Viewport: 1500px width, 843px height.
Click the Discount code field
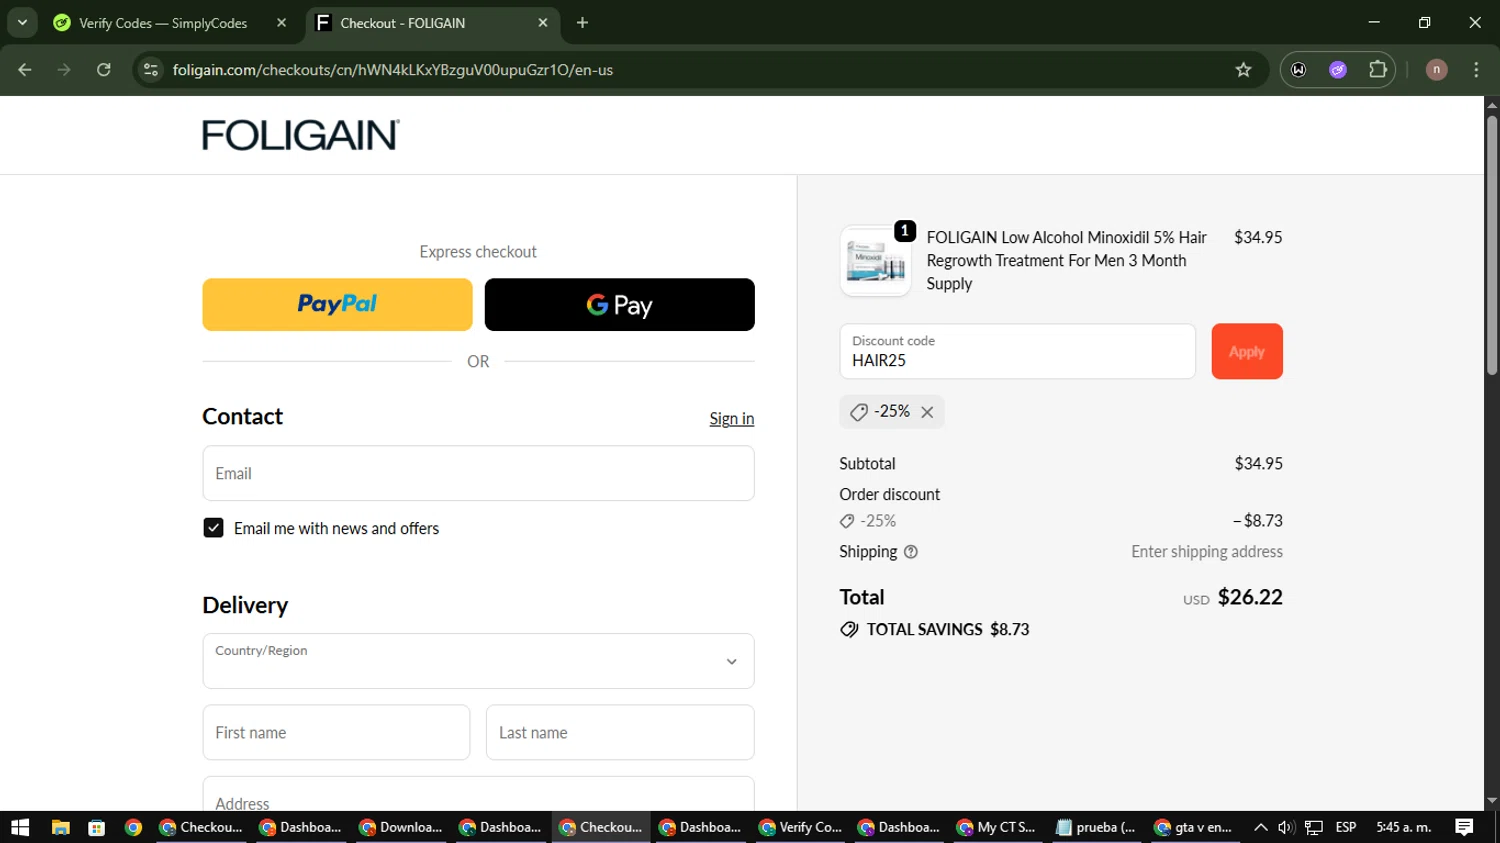(x=1017, y=351)
